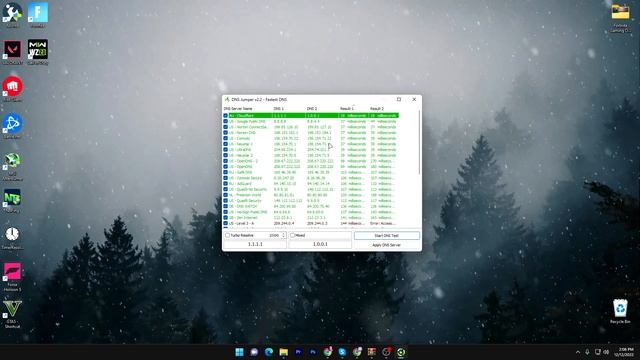640x360 pixels.
Task: Select the US - Level 3 - A row
Action: click(x=311, y=223)
